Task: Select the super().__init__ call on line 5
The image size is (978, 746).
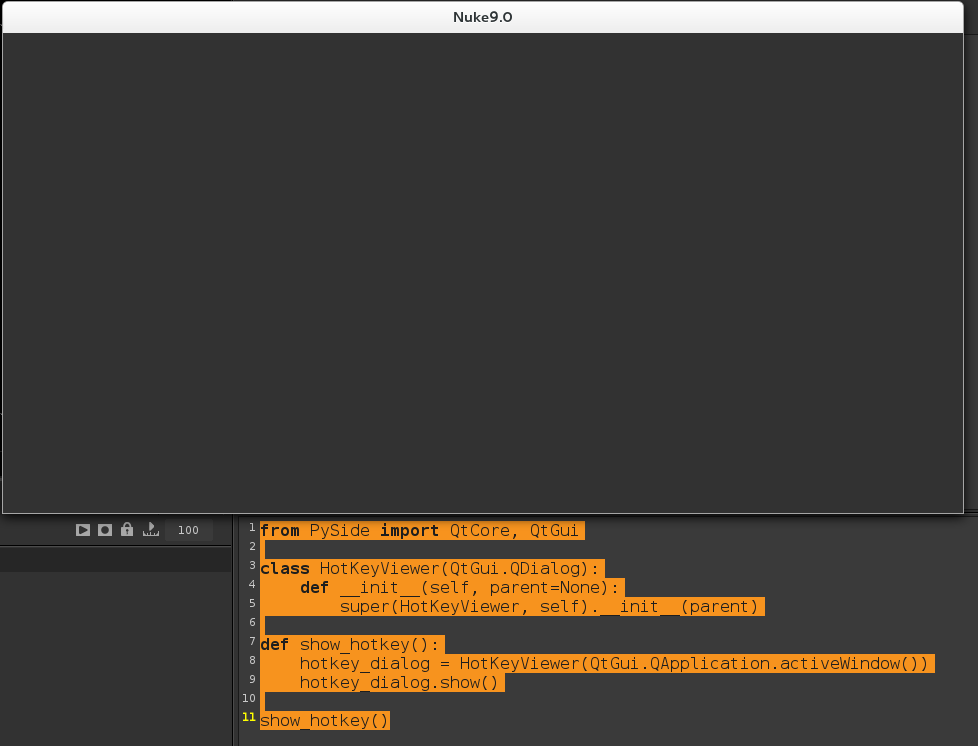Action: [510, 606]
